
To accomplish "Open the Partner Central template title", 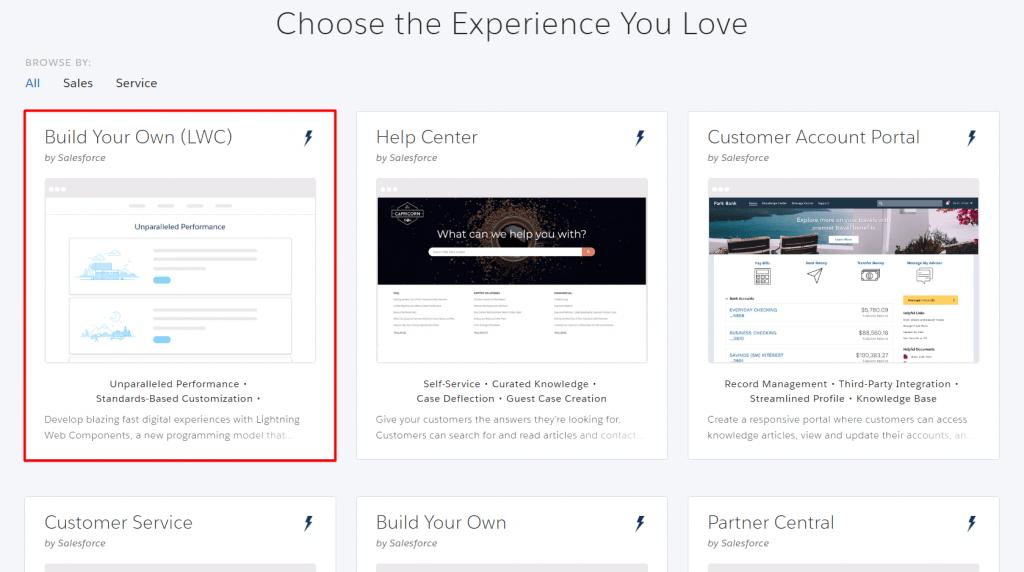I will click(x=771, y=522).
